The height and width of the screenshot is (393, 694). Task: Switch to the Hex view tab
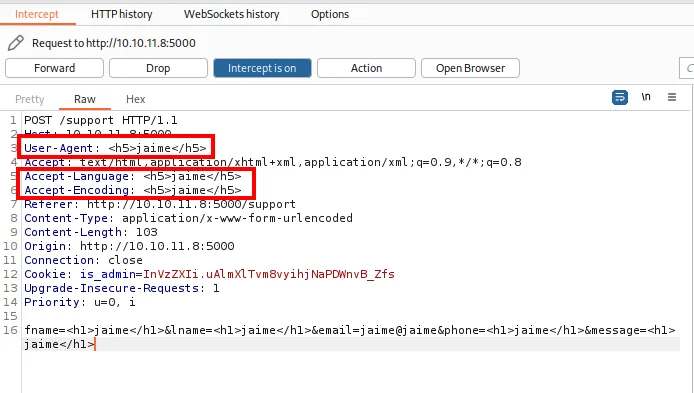point(135,99)
